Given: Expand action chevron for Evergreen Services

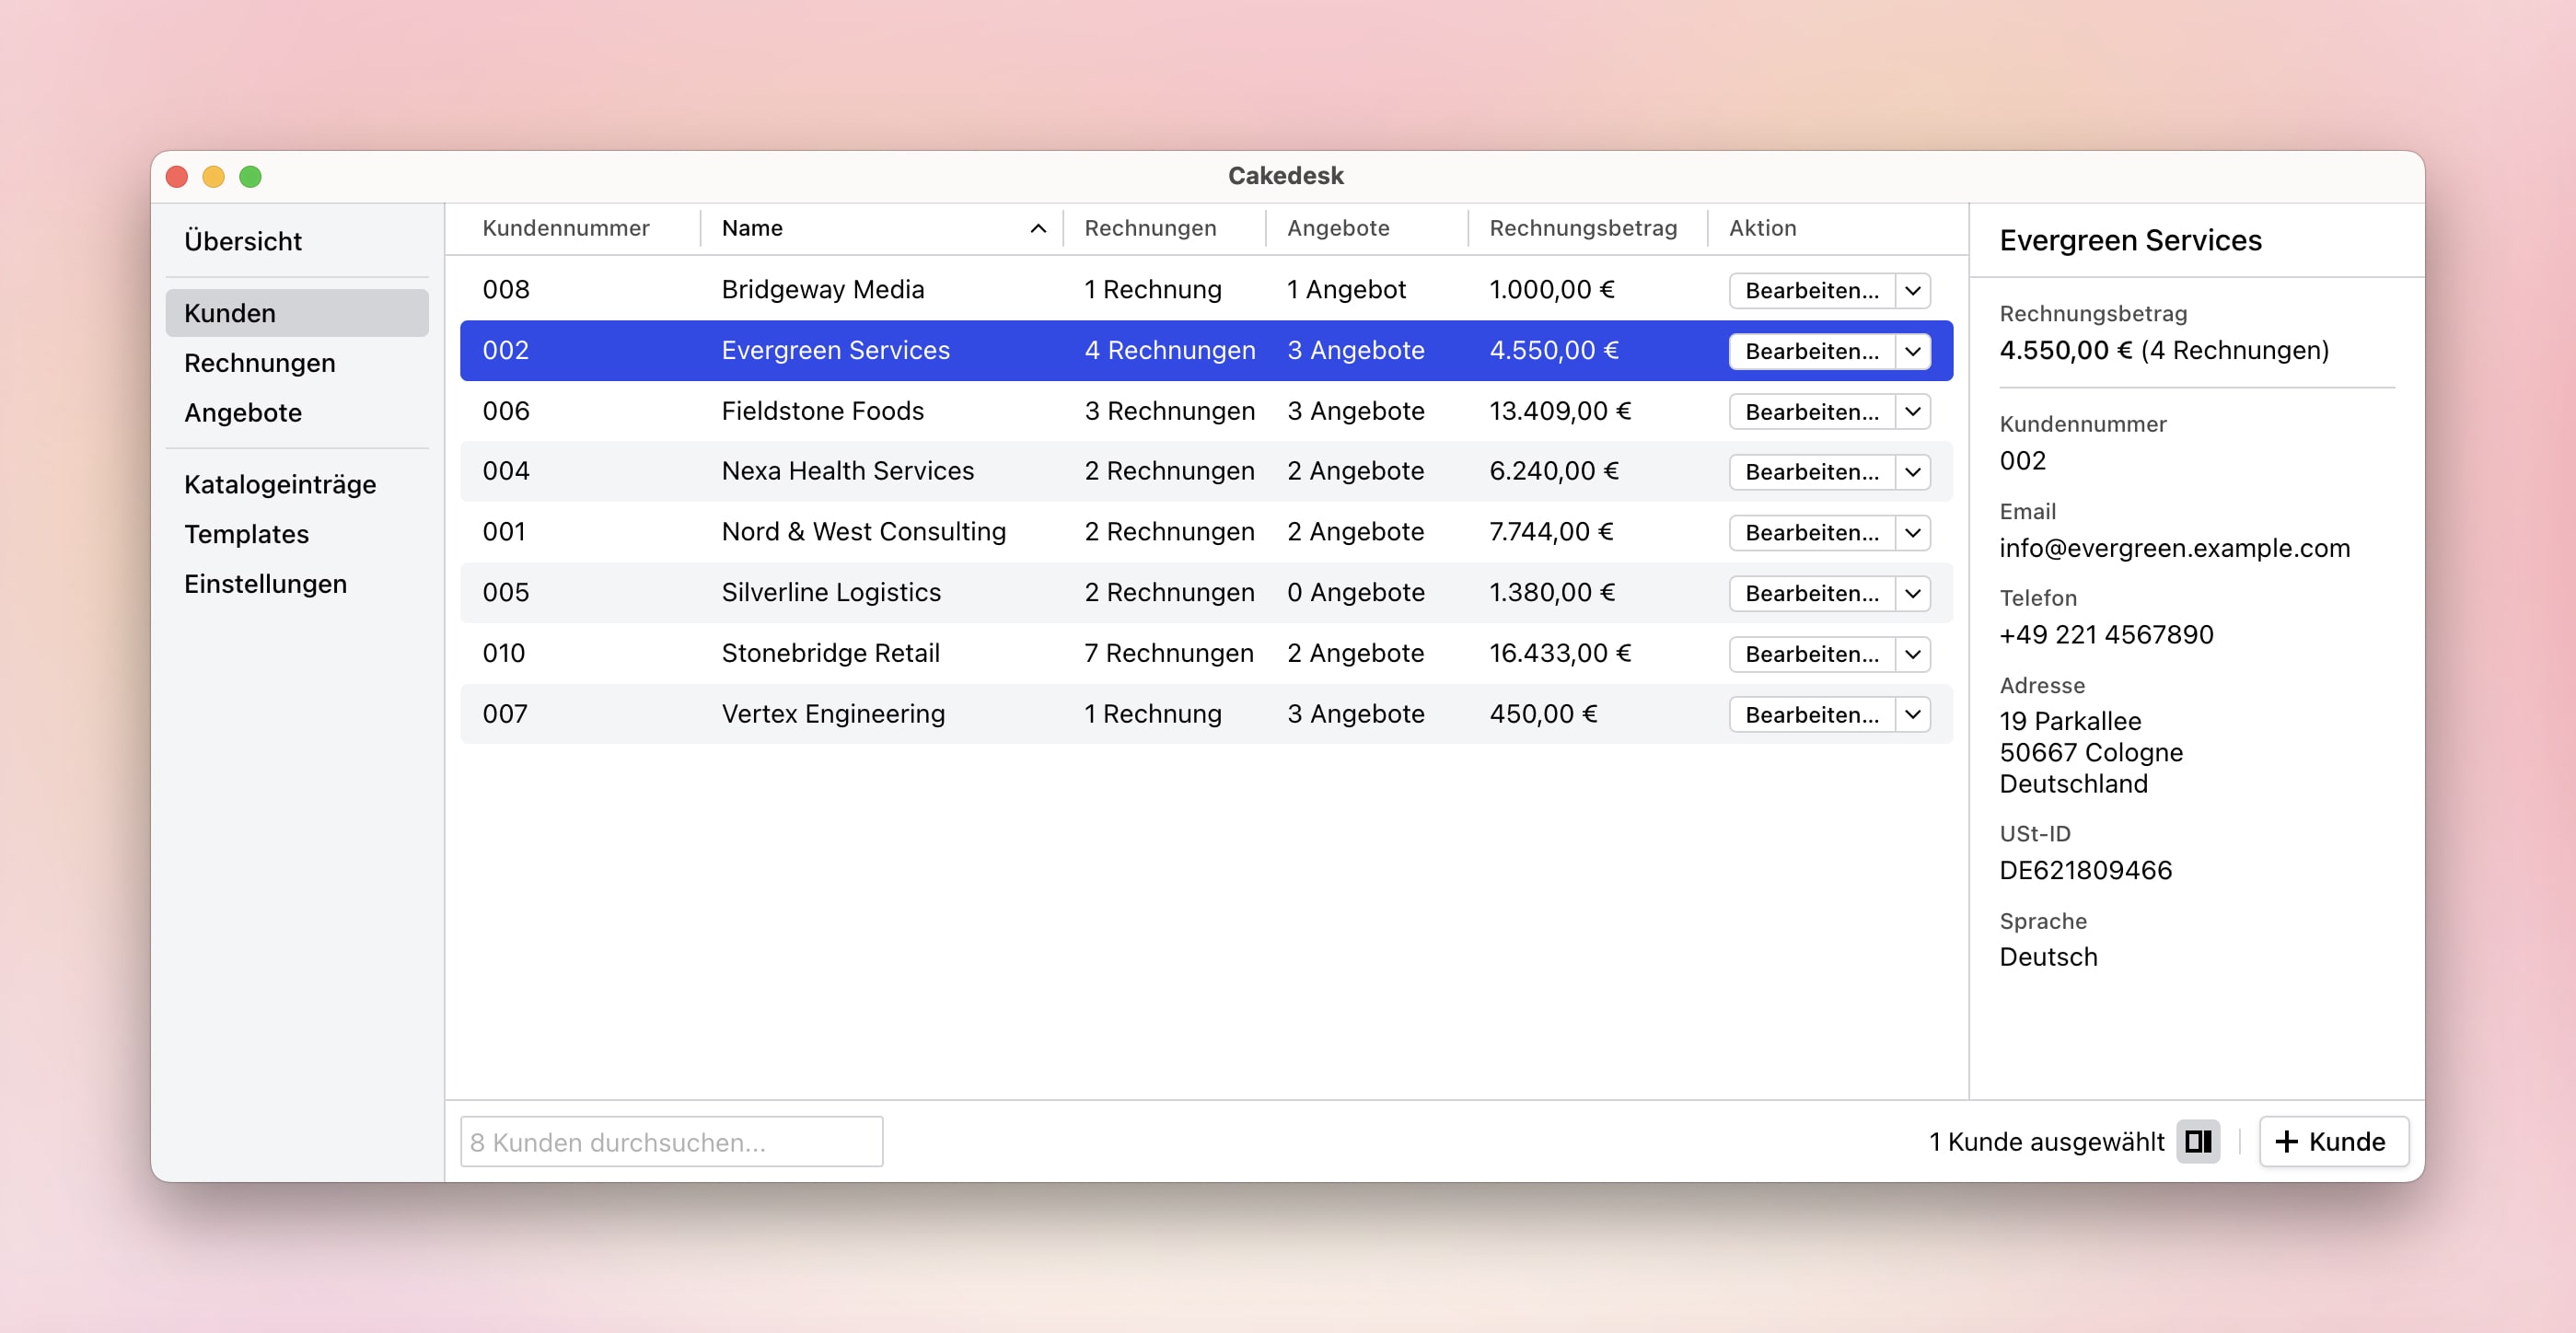Looking at the screenshot, I should (x=1912, y=351).
